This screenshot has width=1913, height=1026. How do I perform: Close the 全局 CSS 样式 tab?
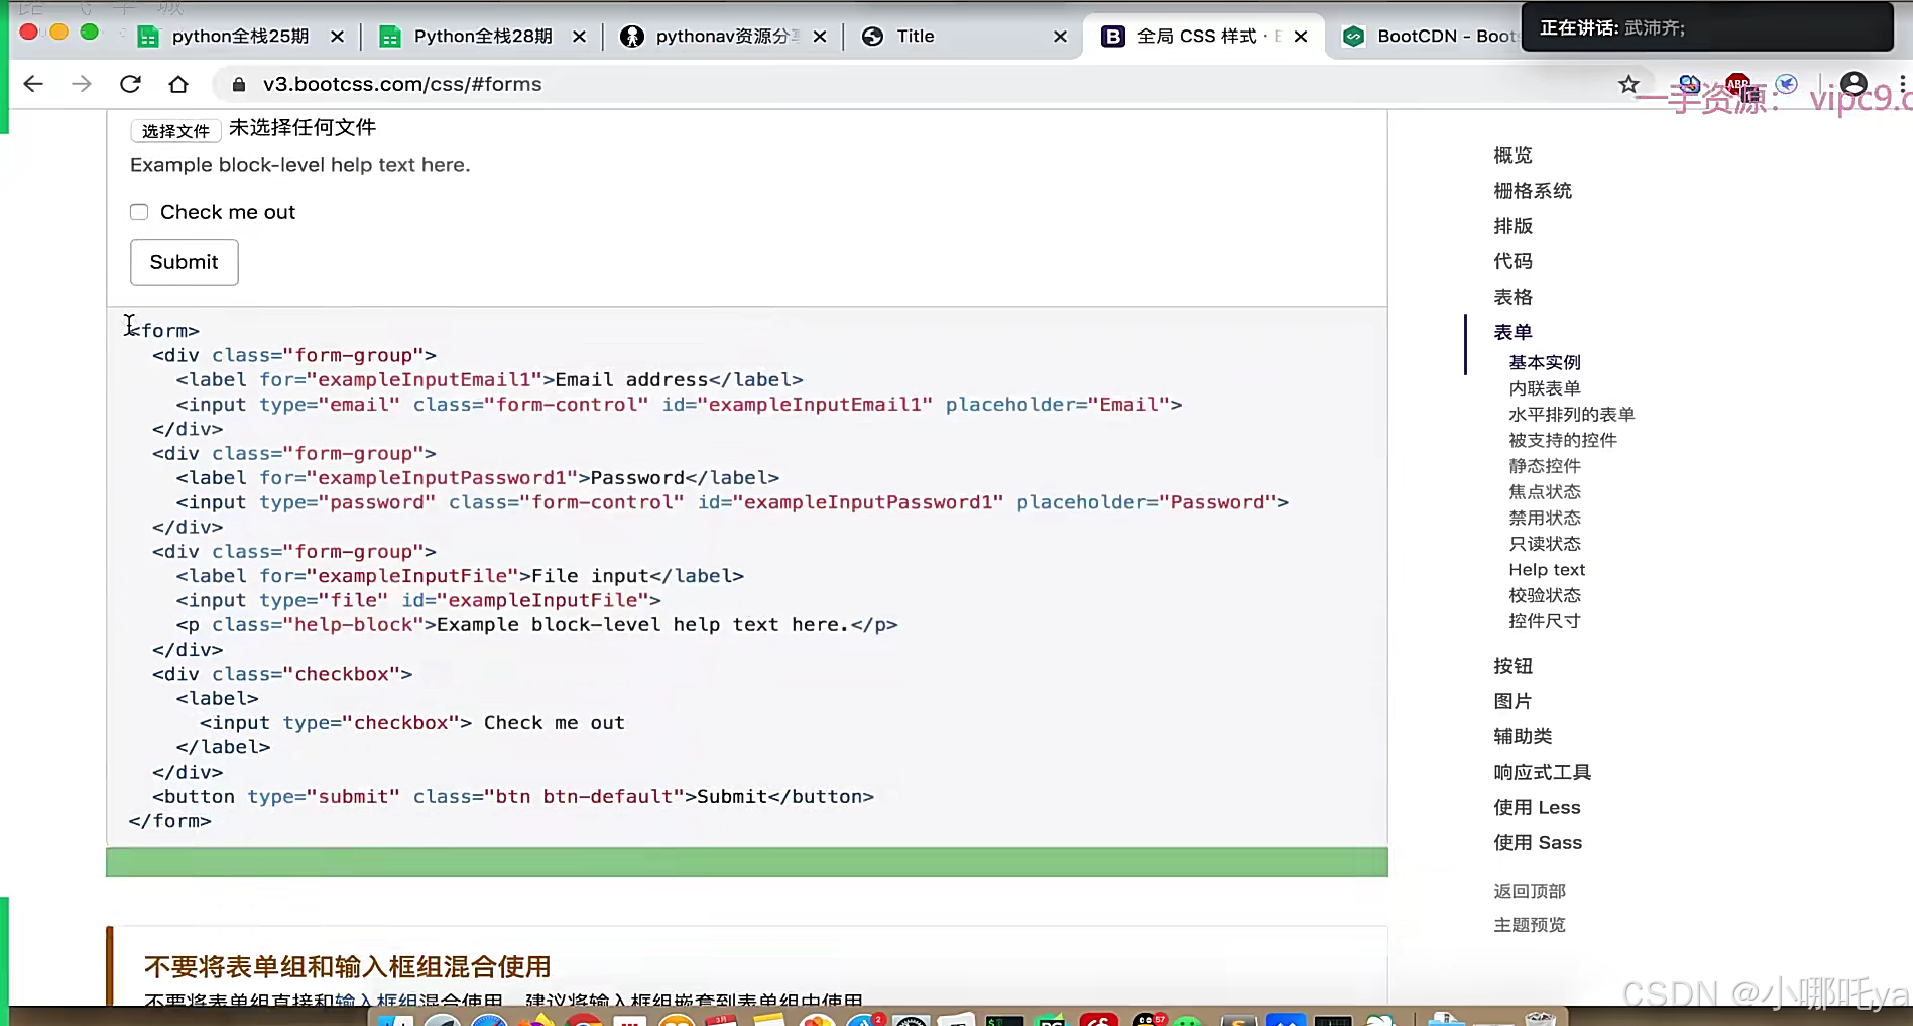(x=1301, y=37)
